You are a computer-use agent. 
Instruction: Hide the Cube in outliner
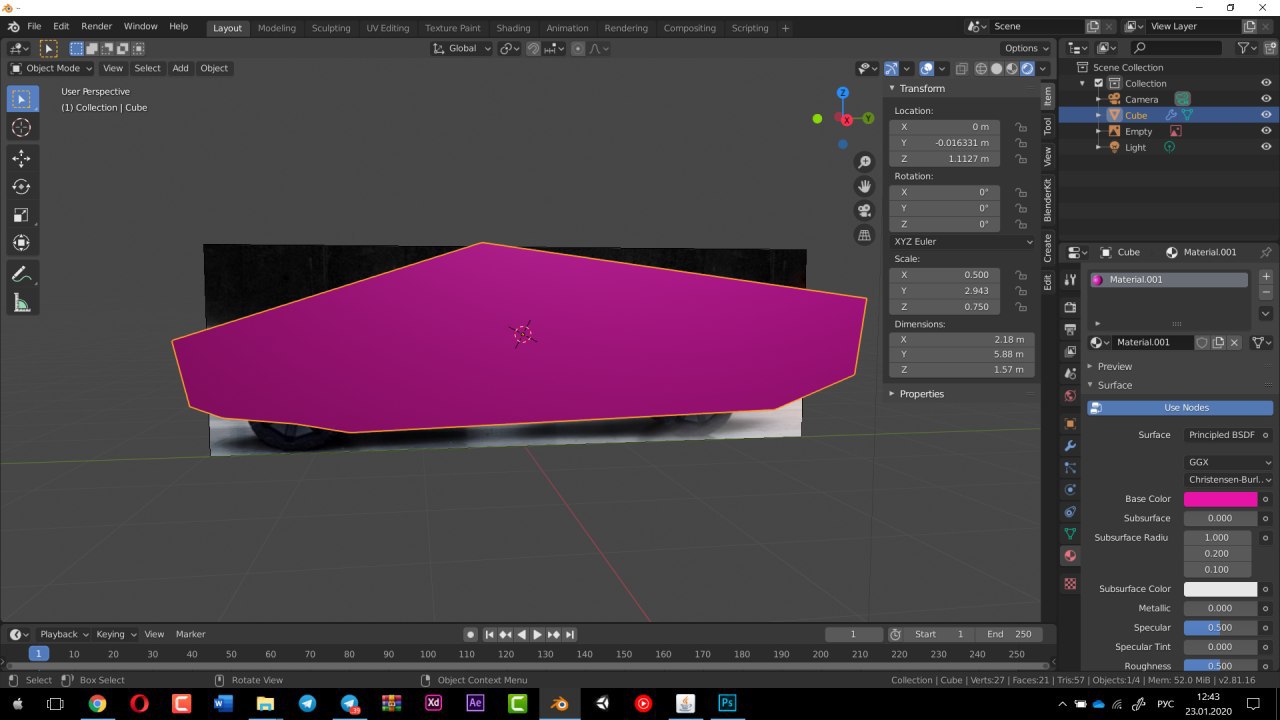coord(1266,115)
